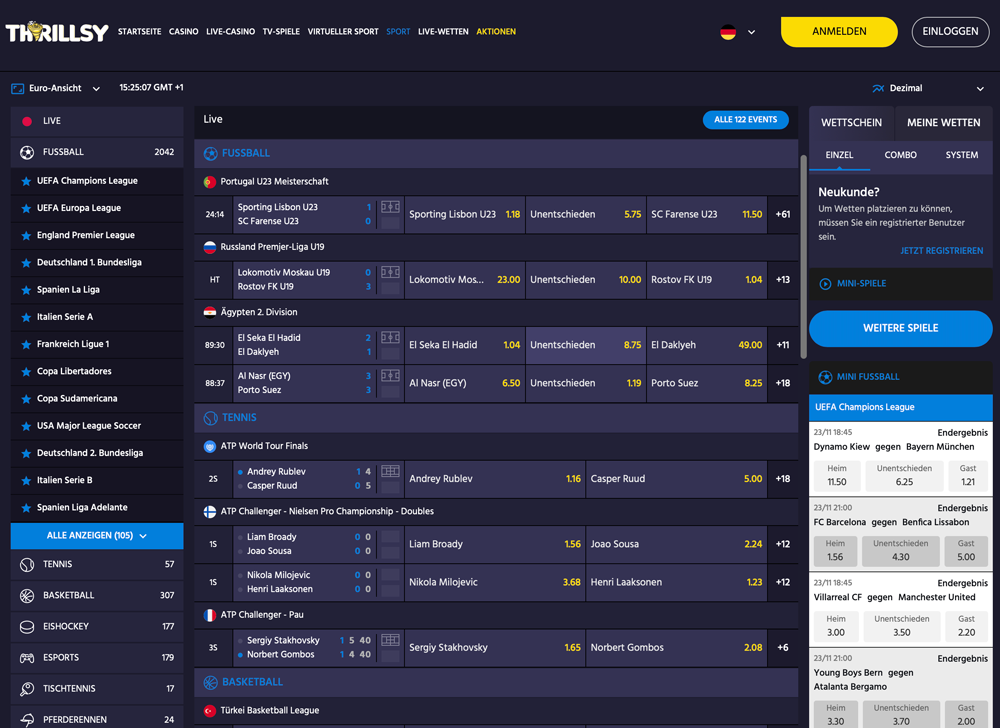Image resolution: width=1000 pixels, height=728 pixels.
Task: Open the German flag language dropdown
Action: pyautogui.click(x=737, y=32)
